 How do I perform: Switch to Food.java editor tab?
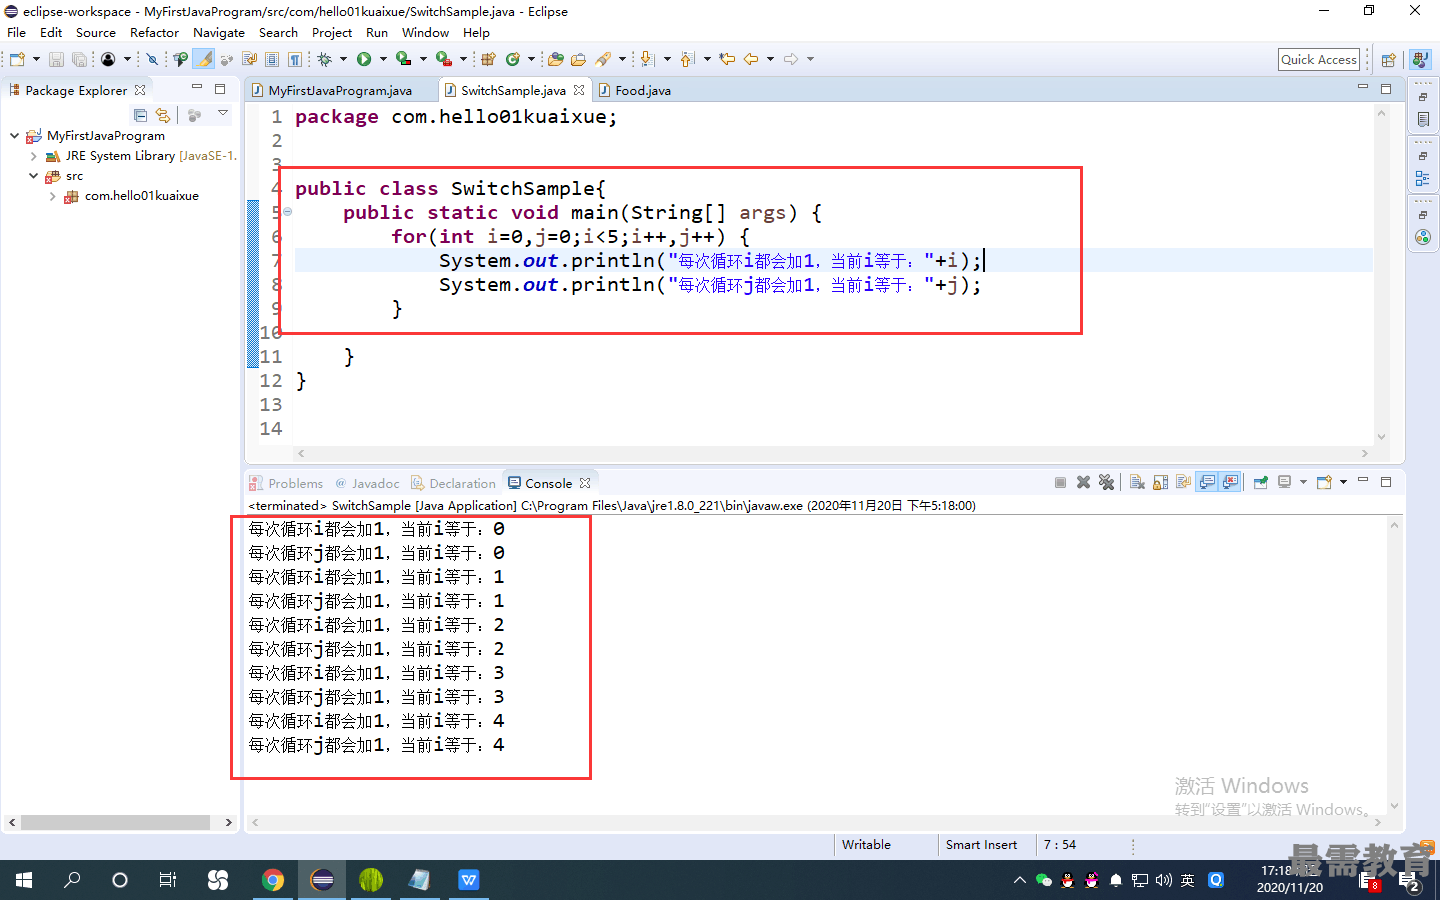(x=634, y=90)
